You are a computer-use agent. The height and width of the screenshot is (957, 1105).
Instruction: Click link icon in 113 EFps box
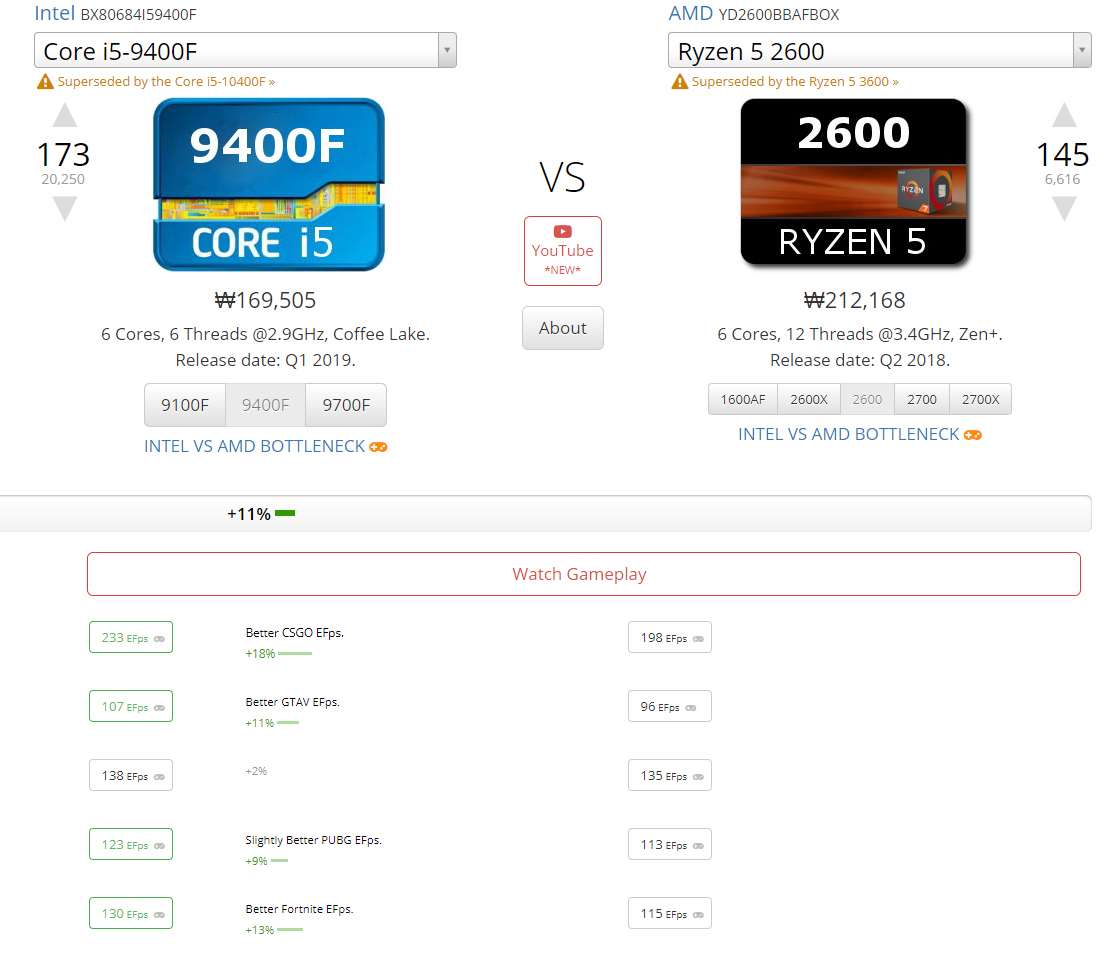[698, 846]
